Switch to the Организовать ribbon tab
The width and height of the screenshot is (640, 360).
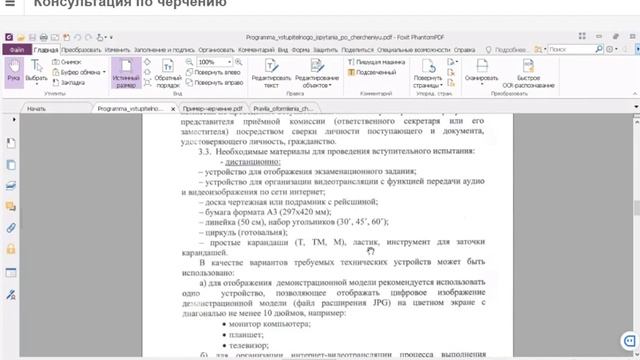point(216,50)
